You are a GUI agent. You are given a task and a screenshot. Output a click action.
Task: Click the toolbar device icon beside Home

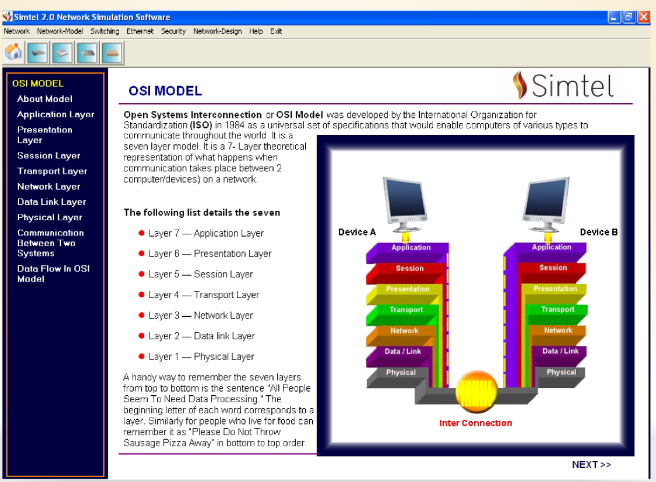(x=38, y=52)
